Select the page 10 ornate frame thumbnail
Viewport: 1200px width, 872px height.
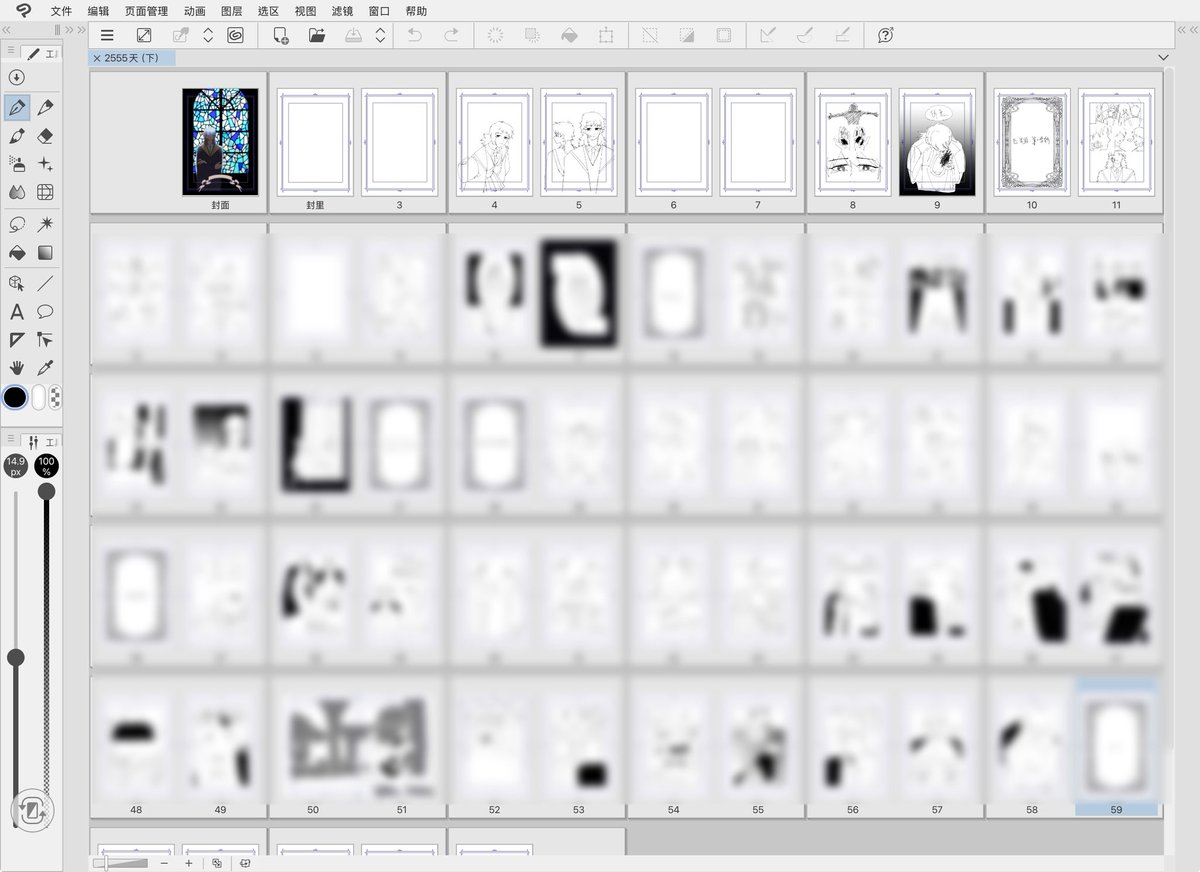pos(1032,142)
